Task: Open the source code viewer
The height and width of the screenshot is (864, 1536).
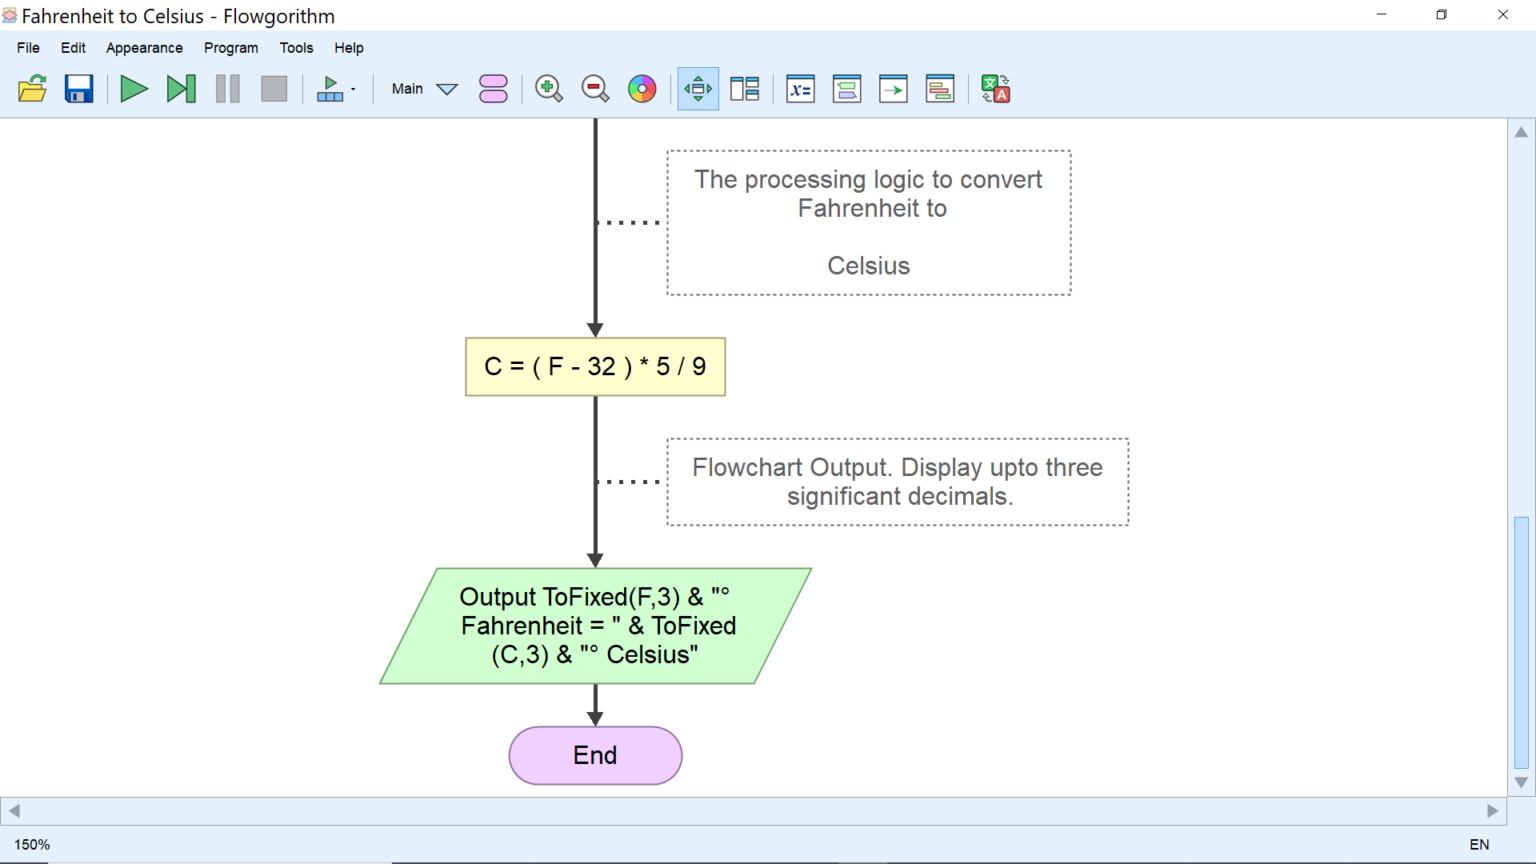Action: (940, 89)
